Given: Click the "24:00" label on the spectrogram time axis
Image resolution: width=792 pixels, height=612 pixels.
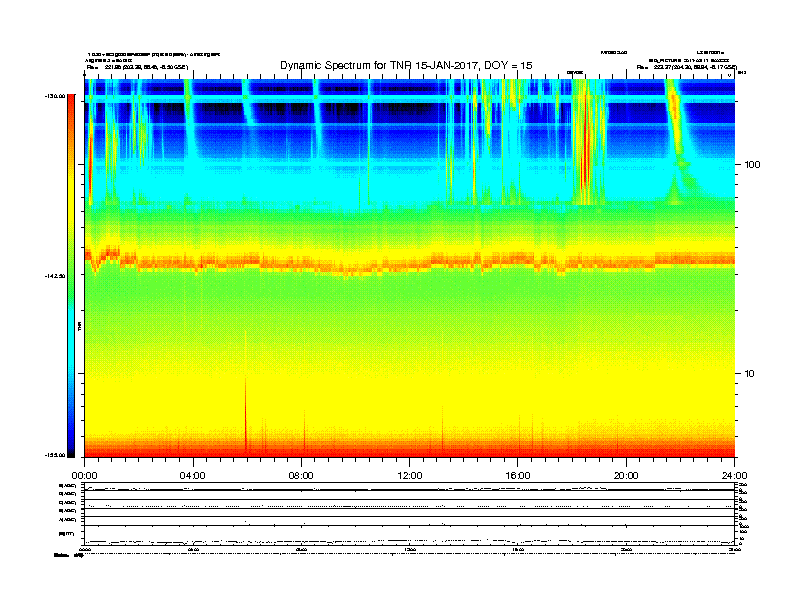Looking at the screenshot, I should [x=734, y=476].
